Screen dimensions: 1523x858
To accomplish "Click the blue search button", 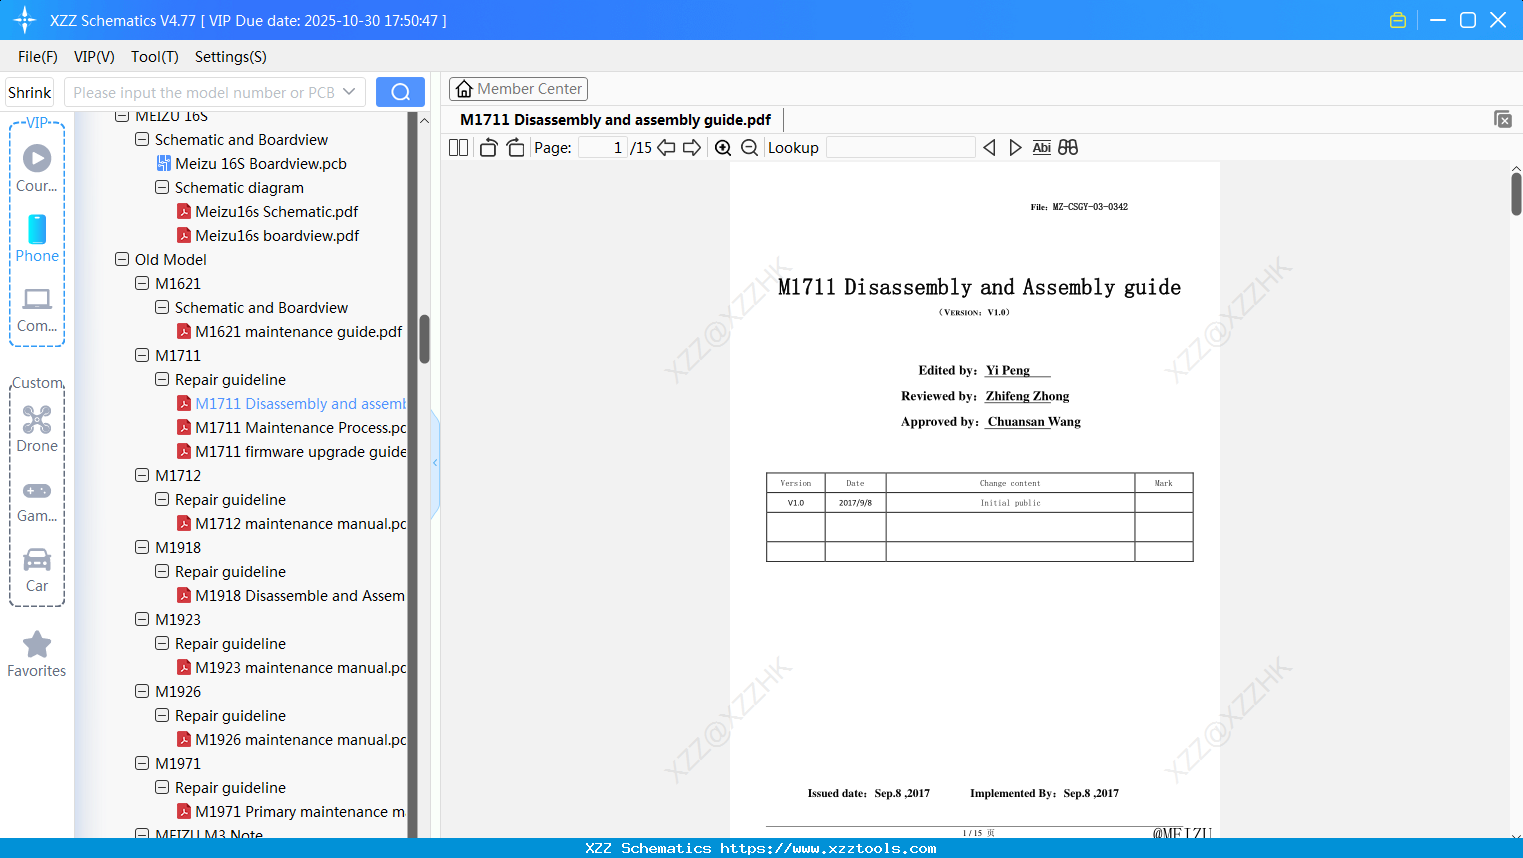I will (x=400, y=92).
